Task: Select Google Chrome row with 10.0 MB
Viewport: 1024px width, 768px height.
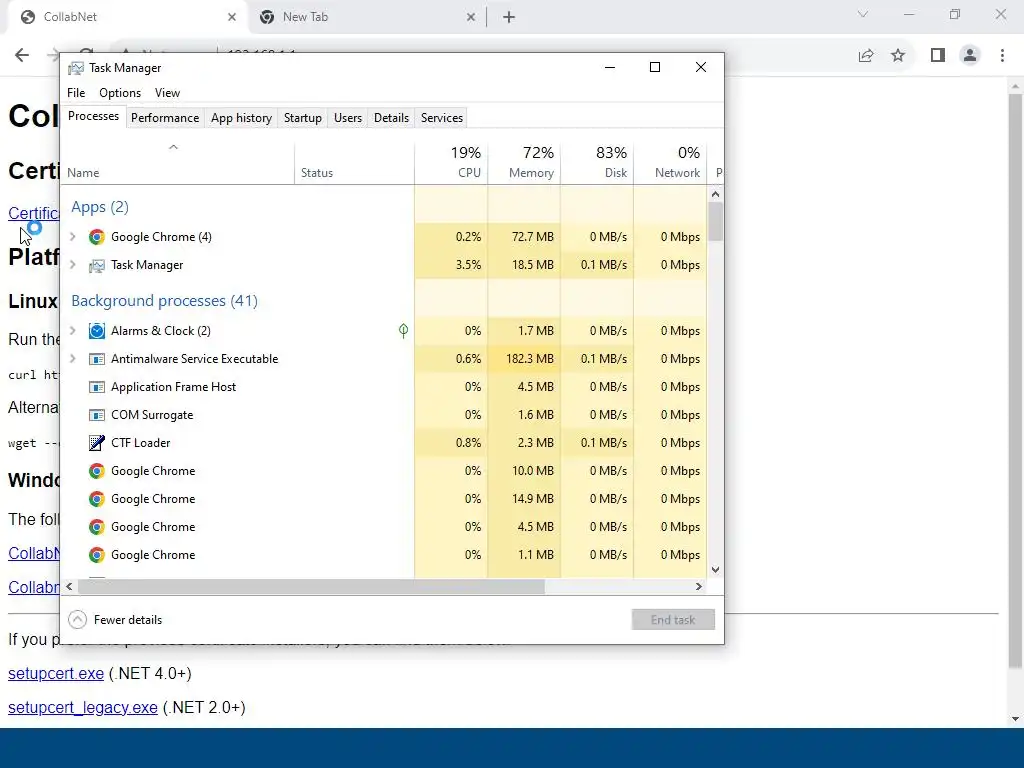Action: pyautogui.click(x=383, y=471)
